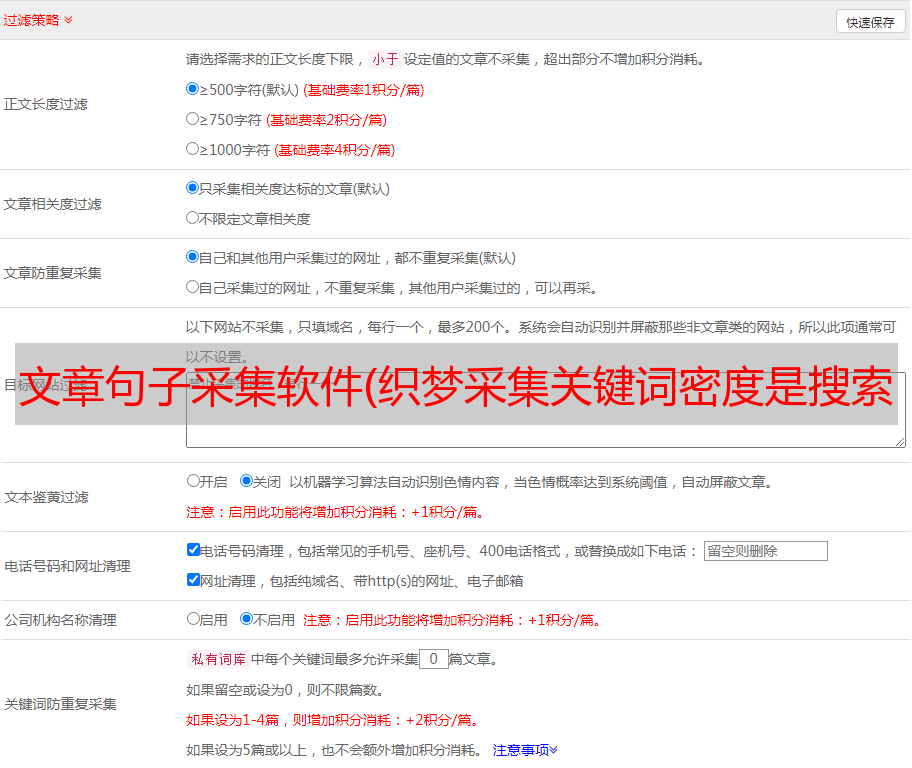This screenshot has height=768, width=912.
Task: Expand the 注意事项 link
Action: pyautogui.click(x=524, y=750)
